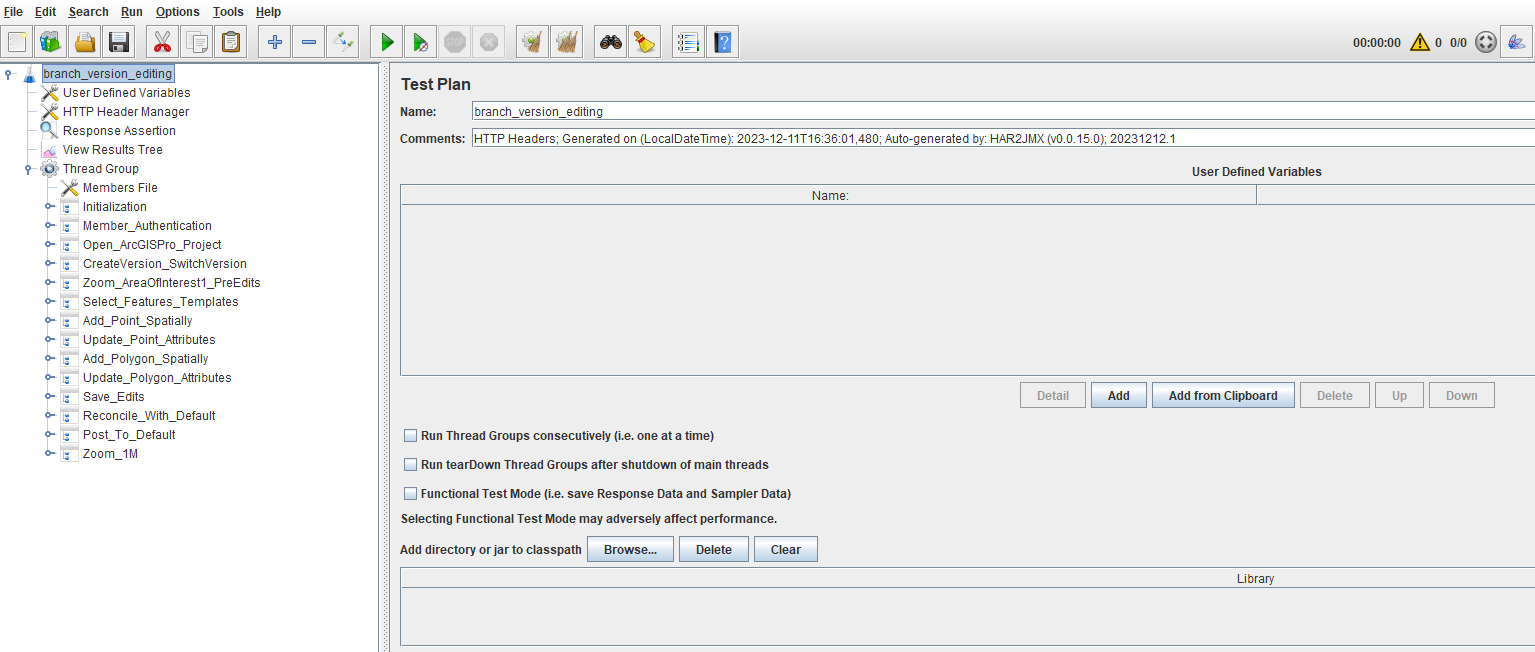Viewport: 1535px width, 652px height.
Task: Click the Detail button
Action: (1053, 396)
